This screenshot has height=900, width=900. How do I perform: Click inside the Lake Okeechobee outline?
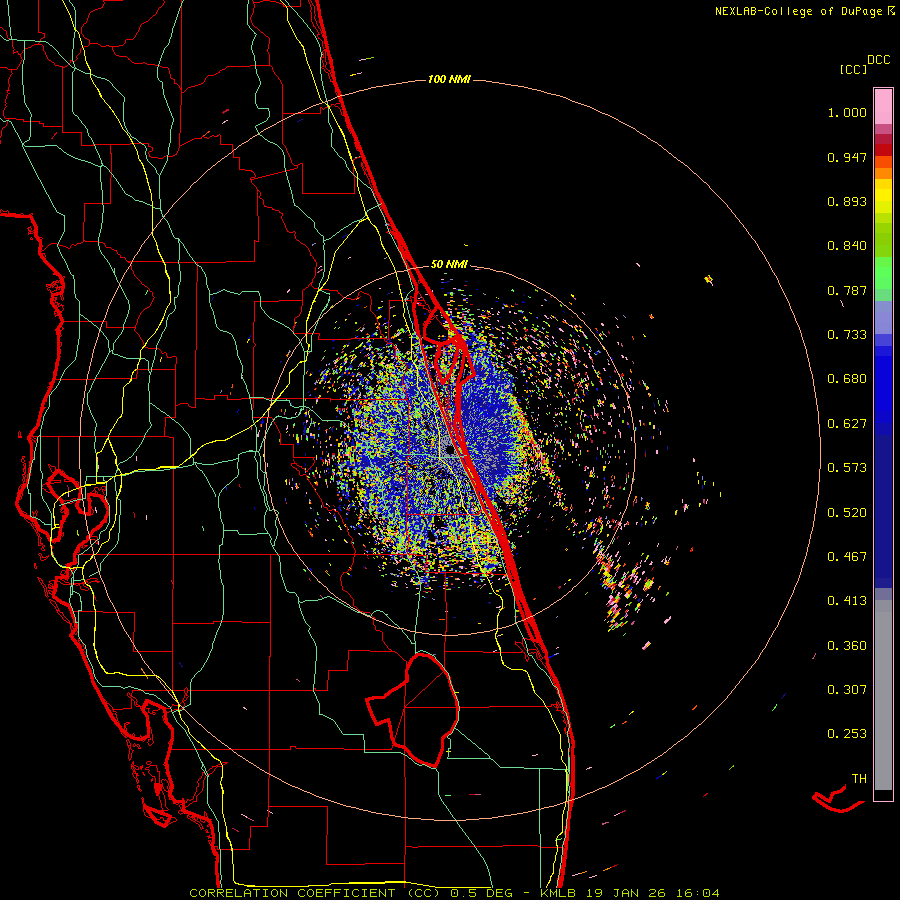(x=425, y=709)
